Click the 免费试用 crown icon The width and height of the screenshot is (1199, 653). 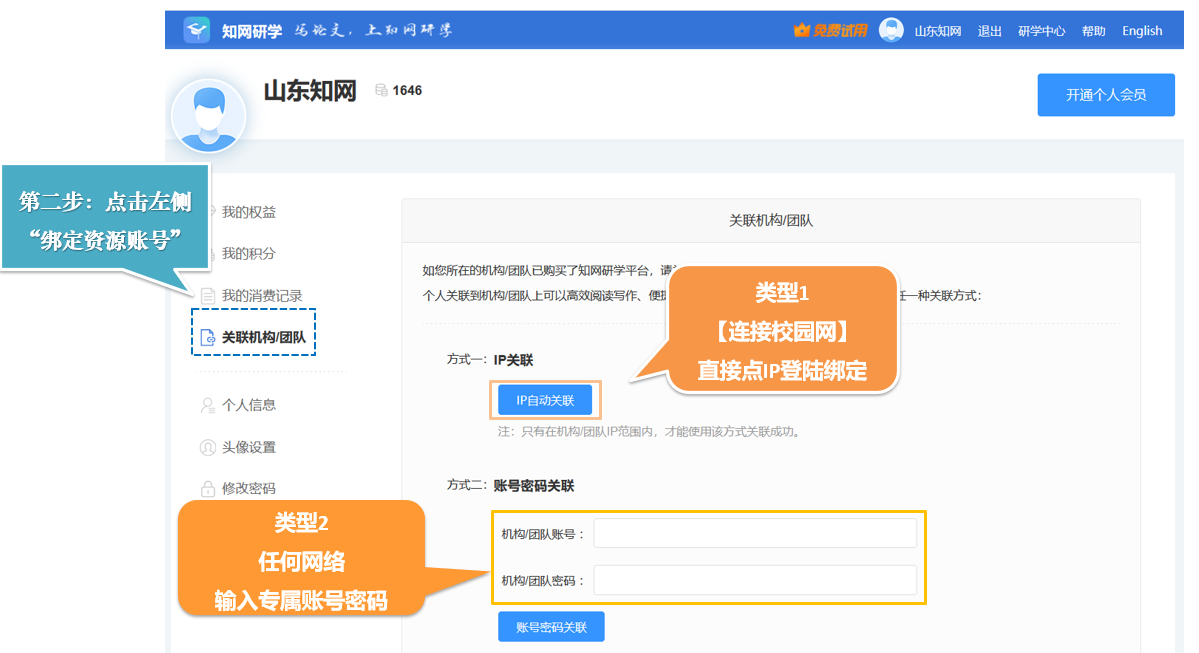pos(800,31)
